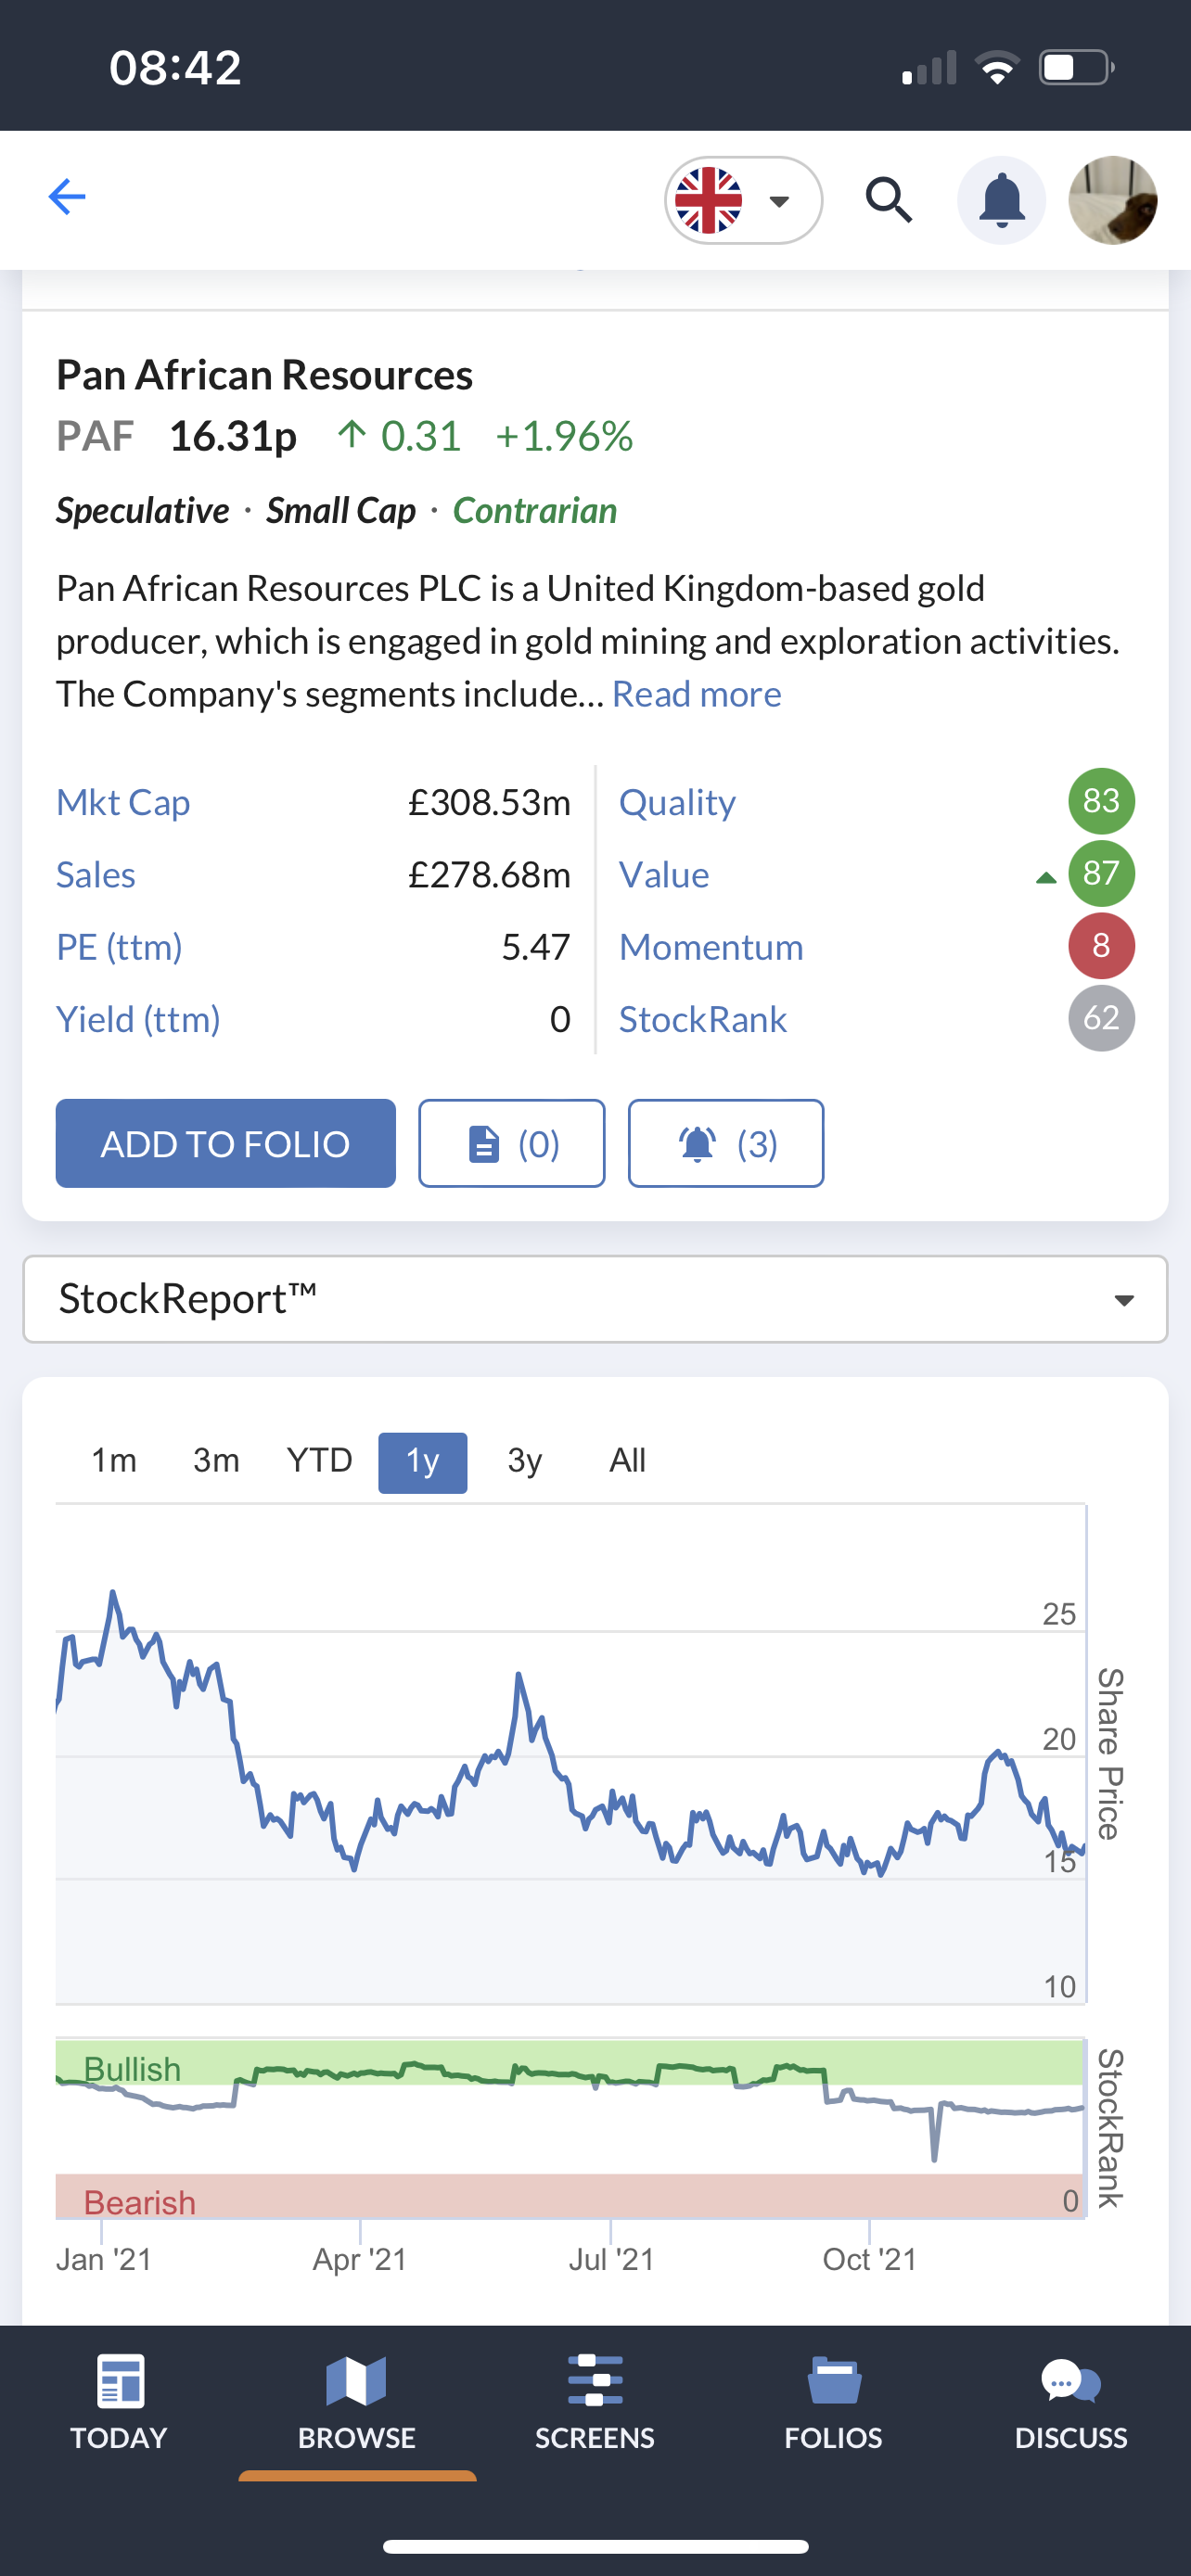The height and width of the screenshot is (2576, 1191).
Task: Tap the Value score badge 87
Action: 1101,873
